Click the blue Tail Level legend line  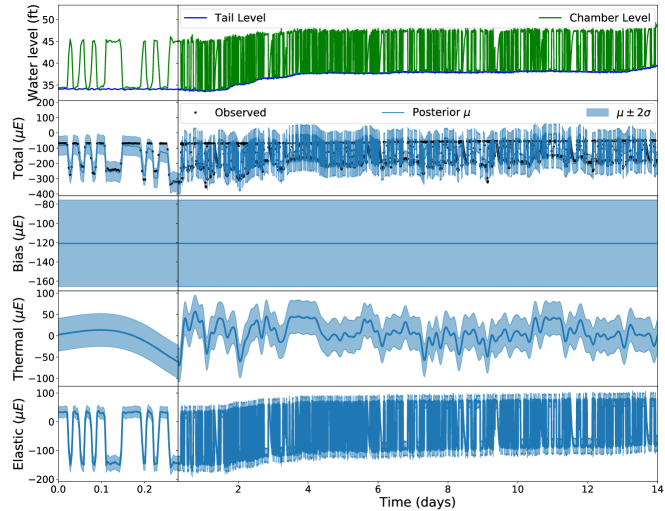click(x=195, y=18)
